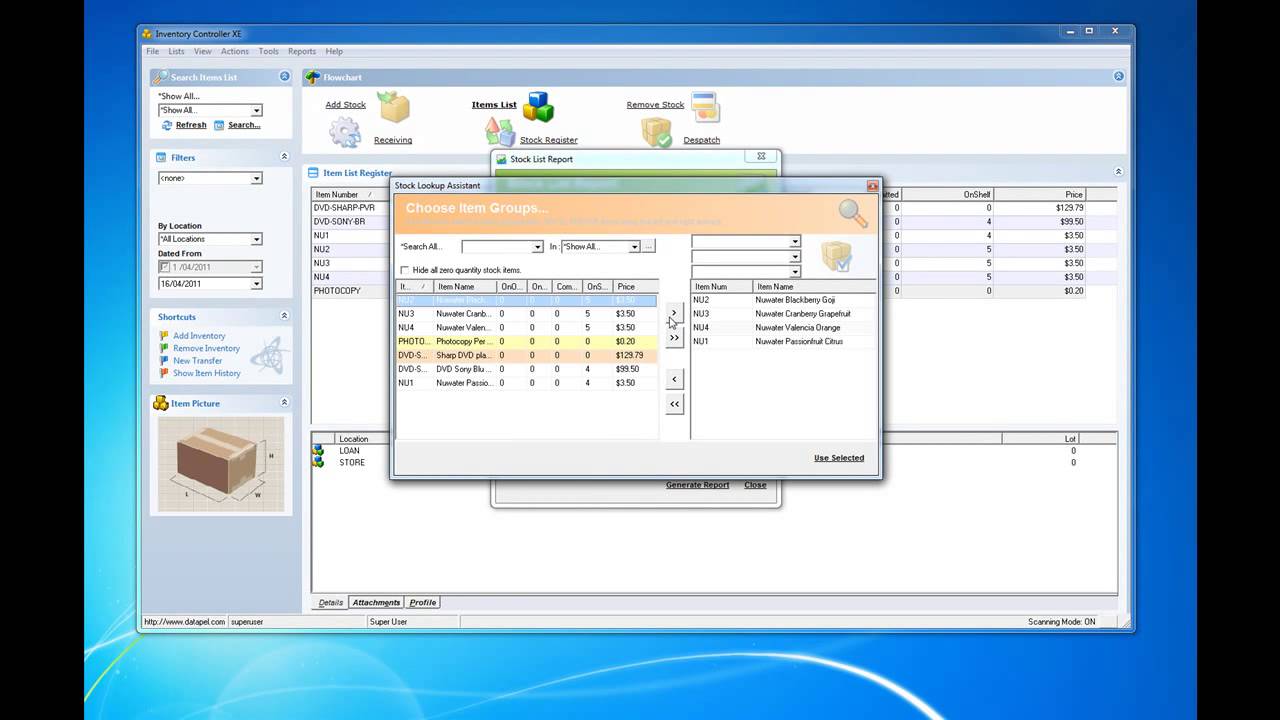Click the ellipsis button beside In dropdown
The height and width of the screenshot is (720, 1280).
tap(649, 247)
